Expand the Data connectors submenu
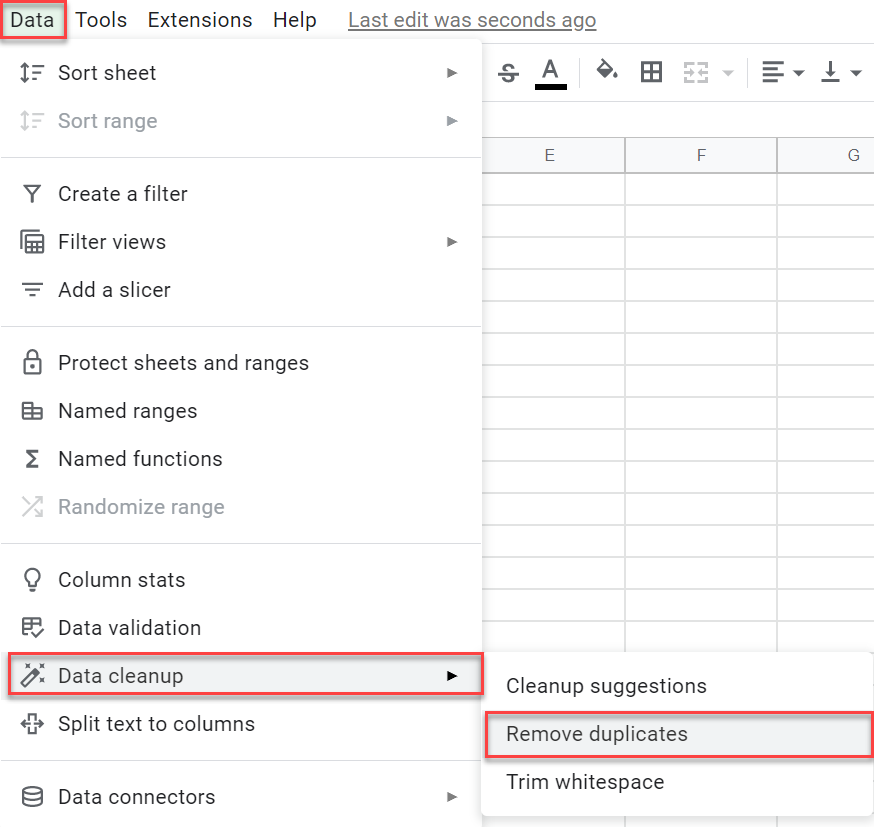This screenshot has height=827, width=874. (452, 797)
